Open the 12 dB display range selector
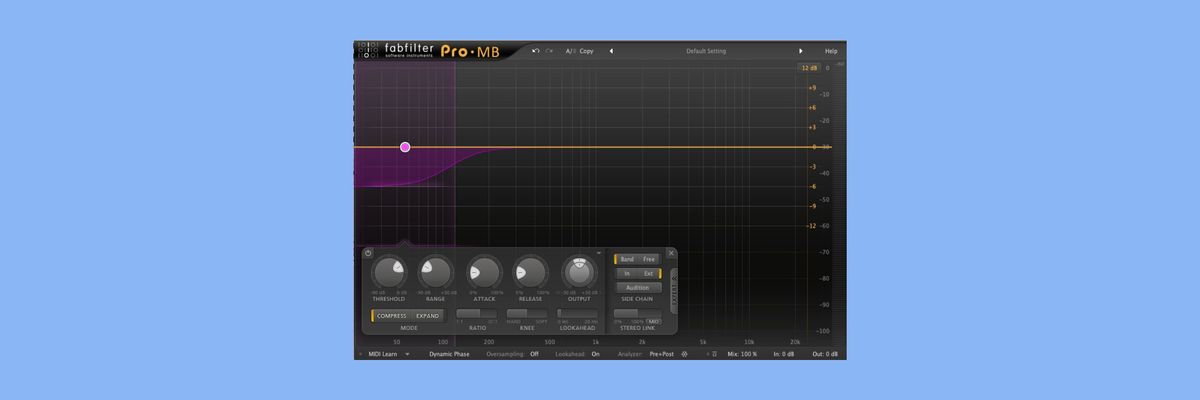Viewport: 1200px width, 400px height. coord(809,68)
